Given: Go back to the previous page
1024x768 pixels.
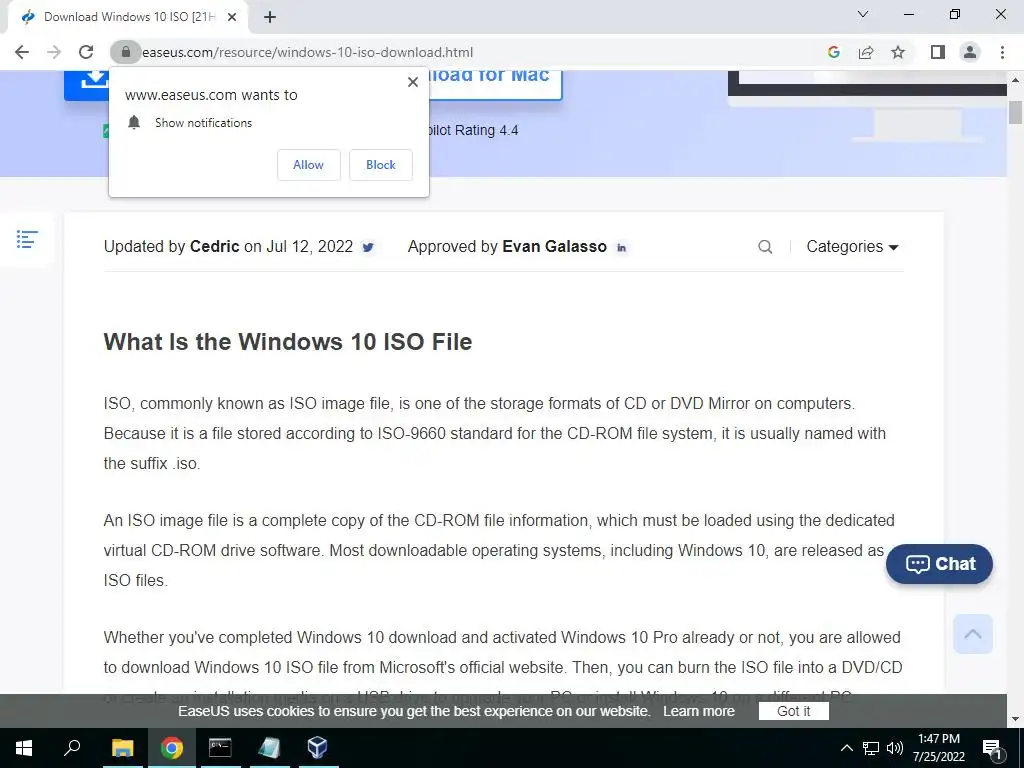Looking at the screenshot, I should (x=22, y=52).
